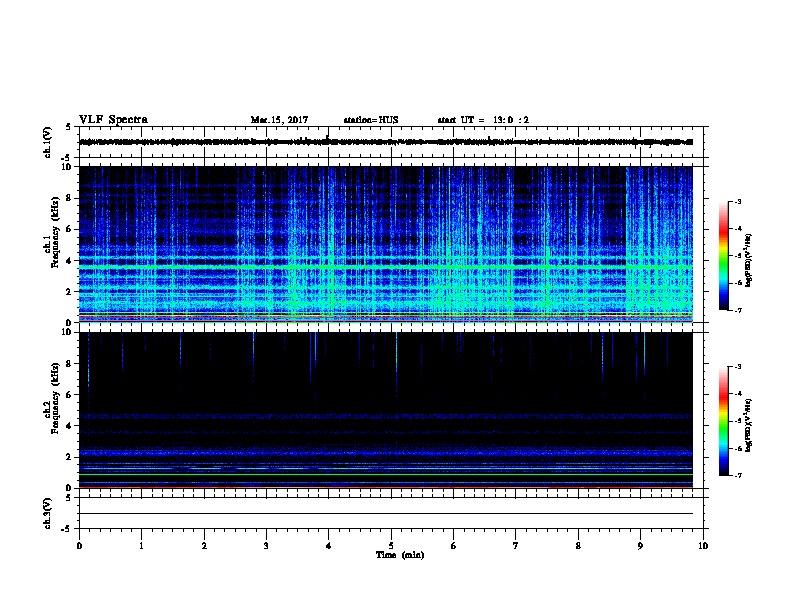Viewport: 792px width, 612px height.
Task: Click the "station=HUS" header label
Action: point(371,120)
